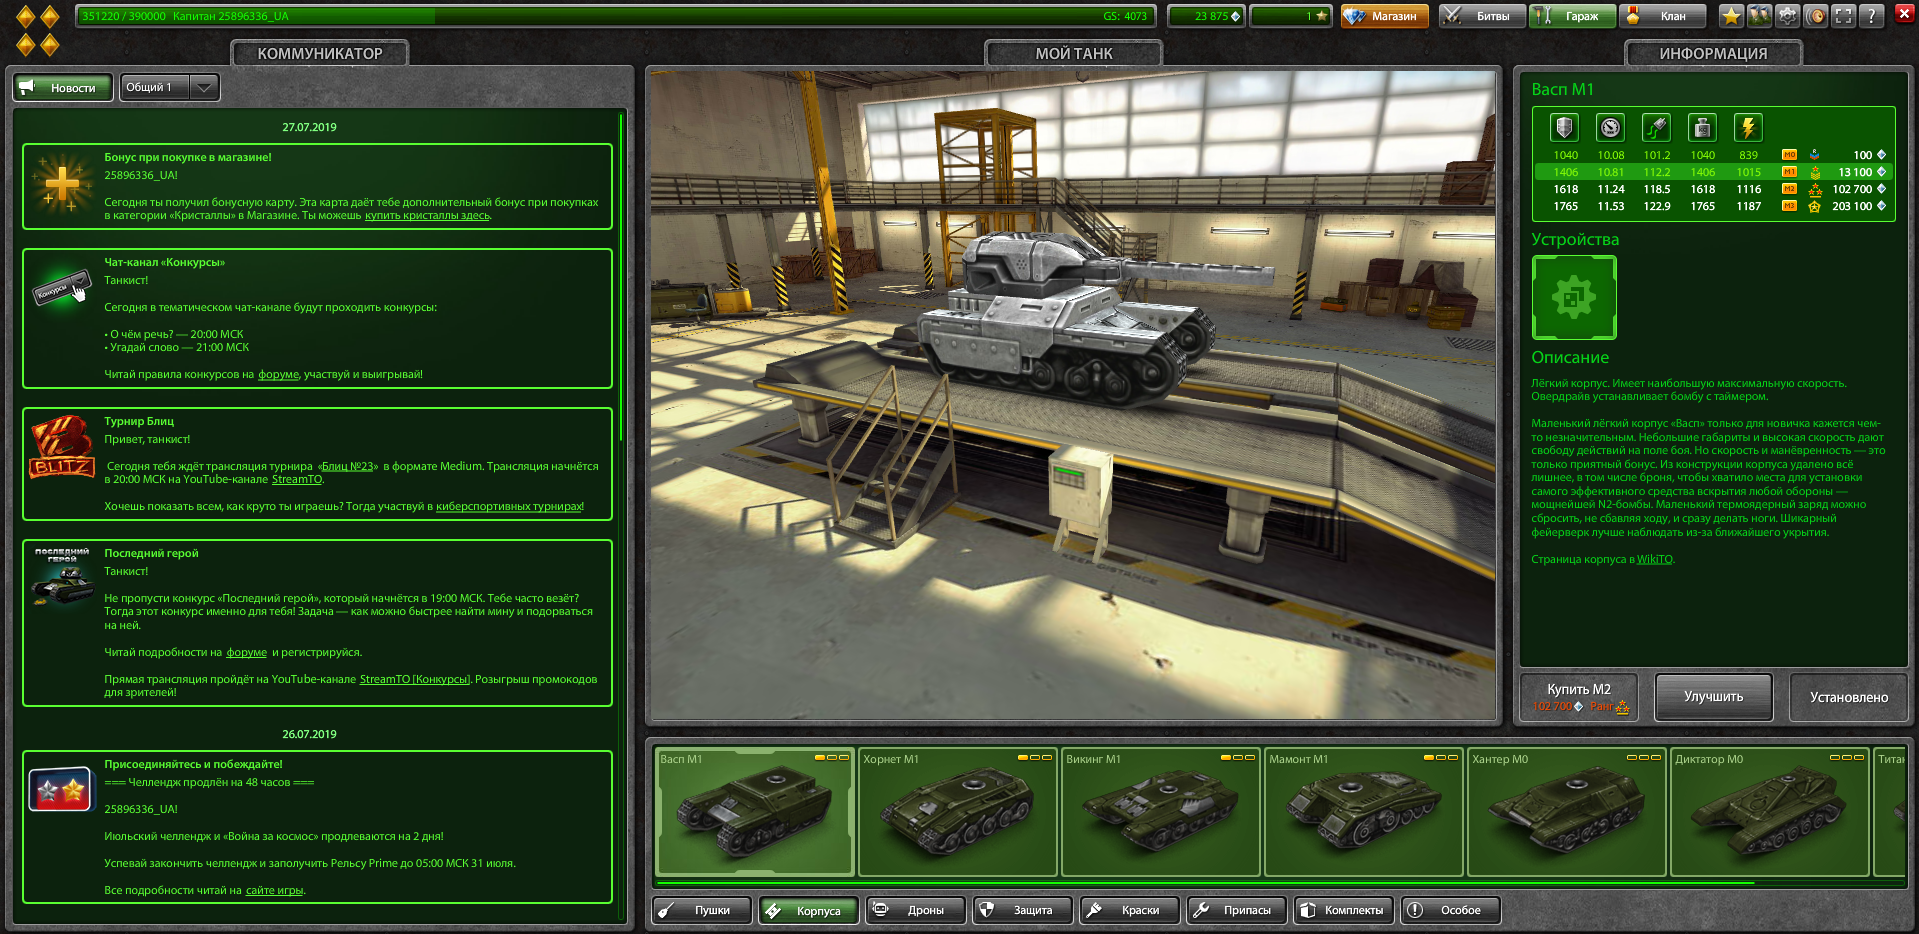This screenshot has width=1919, height=934.
Task: Click the M1 modification badge
Action: [1789, 172]
